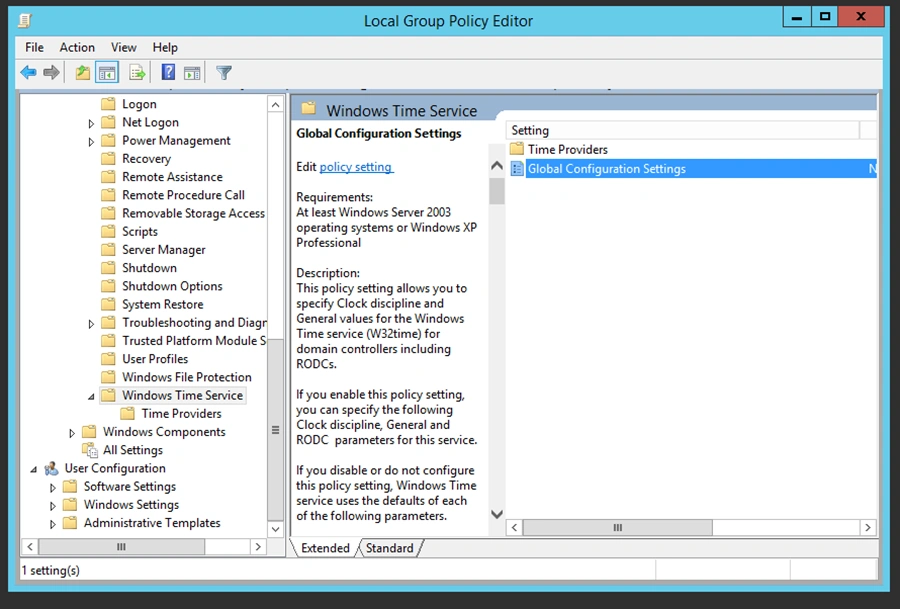Select Server Manager in tree
Image resolution: width=900 pixels, height=609 pixels.
(164, 250)
